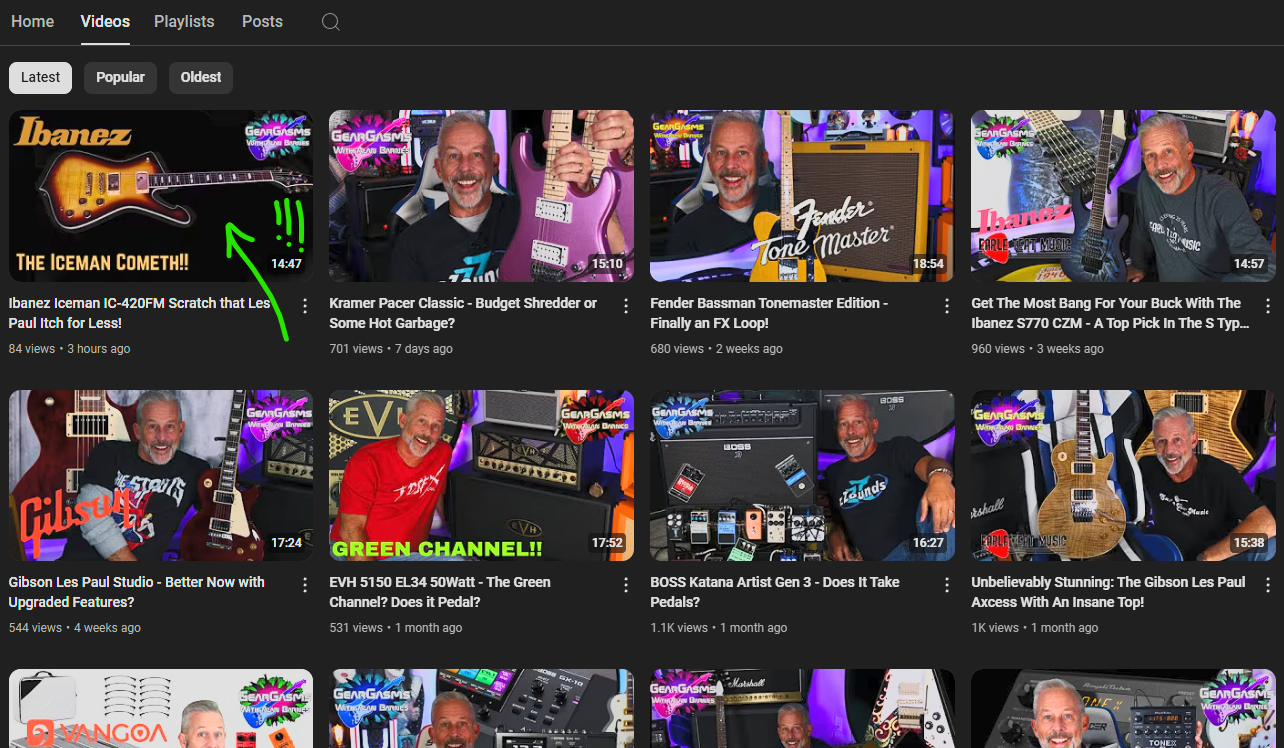
Task: Open more actions for Fender Bassman video
Action: click(x=947, y=305)
